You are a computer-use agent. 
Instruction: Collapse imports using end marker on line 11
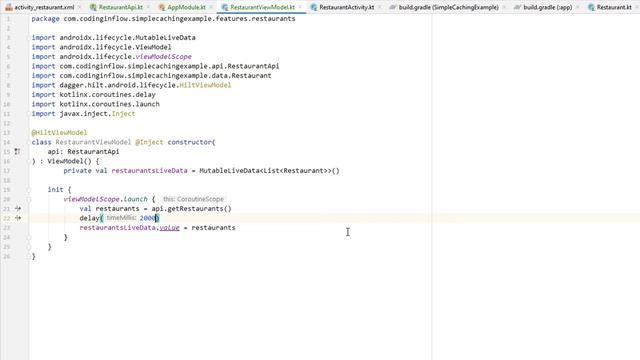pos(29,113)
